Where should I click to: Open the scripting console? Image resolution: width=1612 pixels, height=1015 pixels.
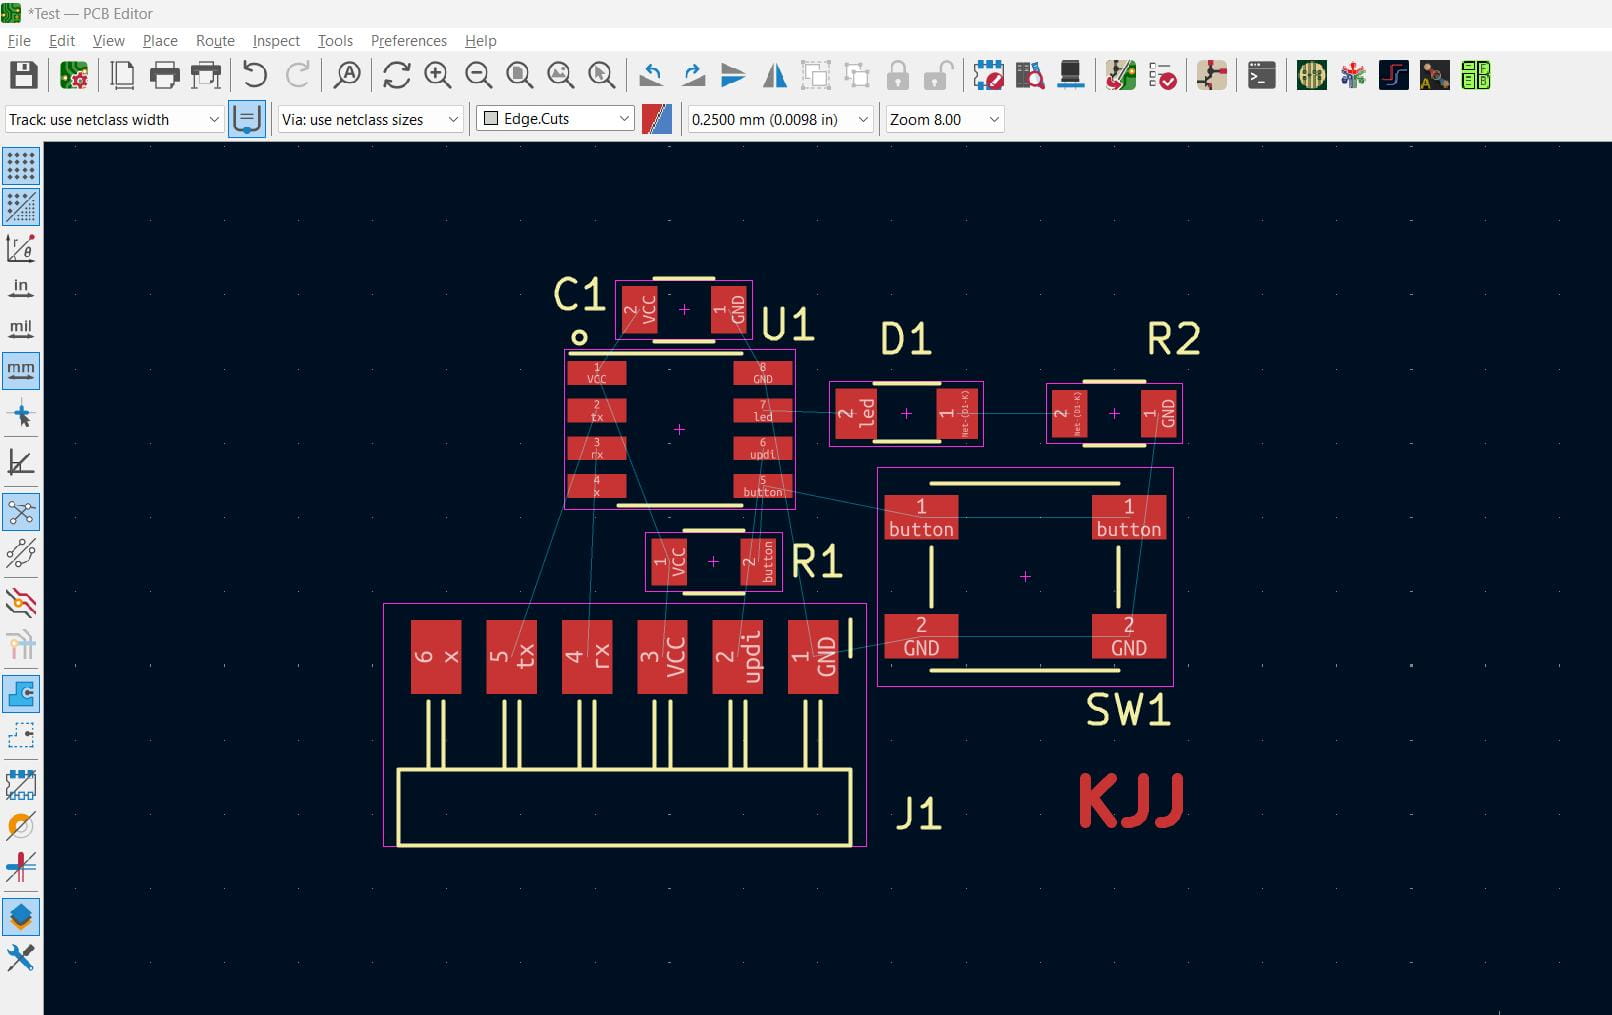[x=1261, y=75]
